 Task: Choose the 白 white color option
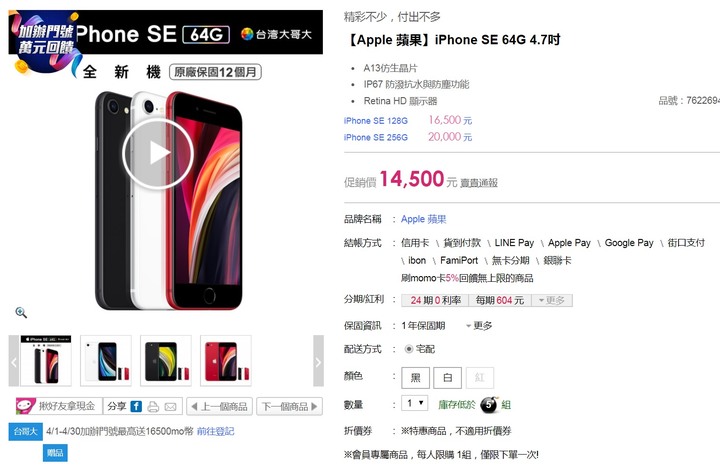[448, 378]
